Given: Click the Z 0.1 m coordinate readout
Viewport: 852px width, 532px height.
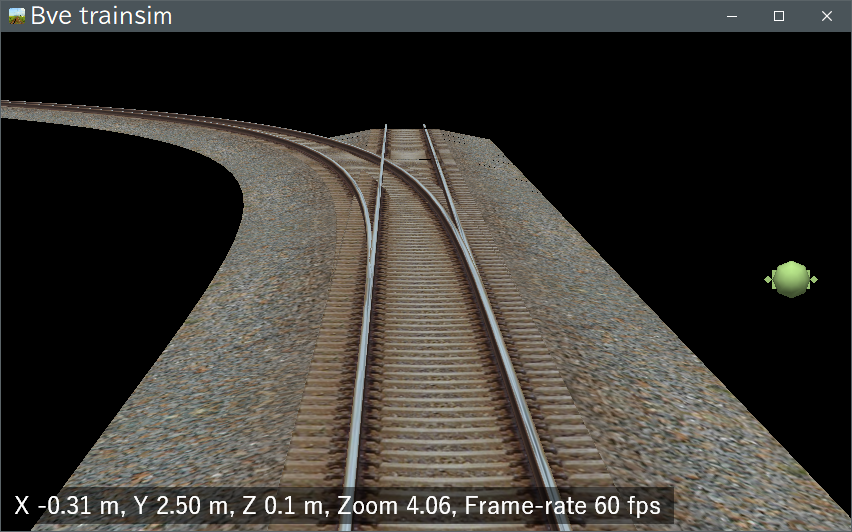Looking at the screenshot, I should pyautogui.click(x=285, y=506).
